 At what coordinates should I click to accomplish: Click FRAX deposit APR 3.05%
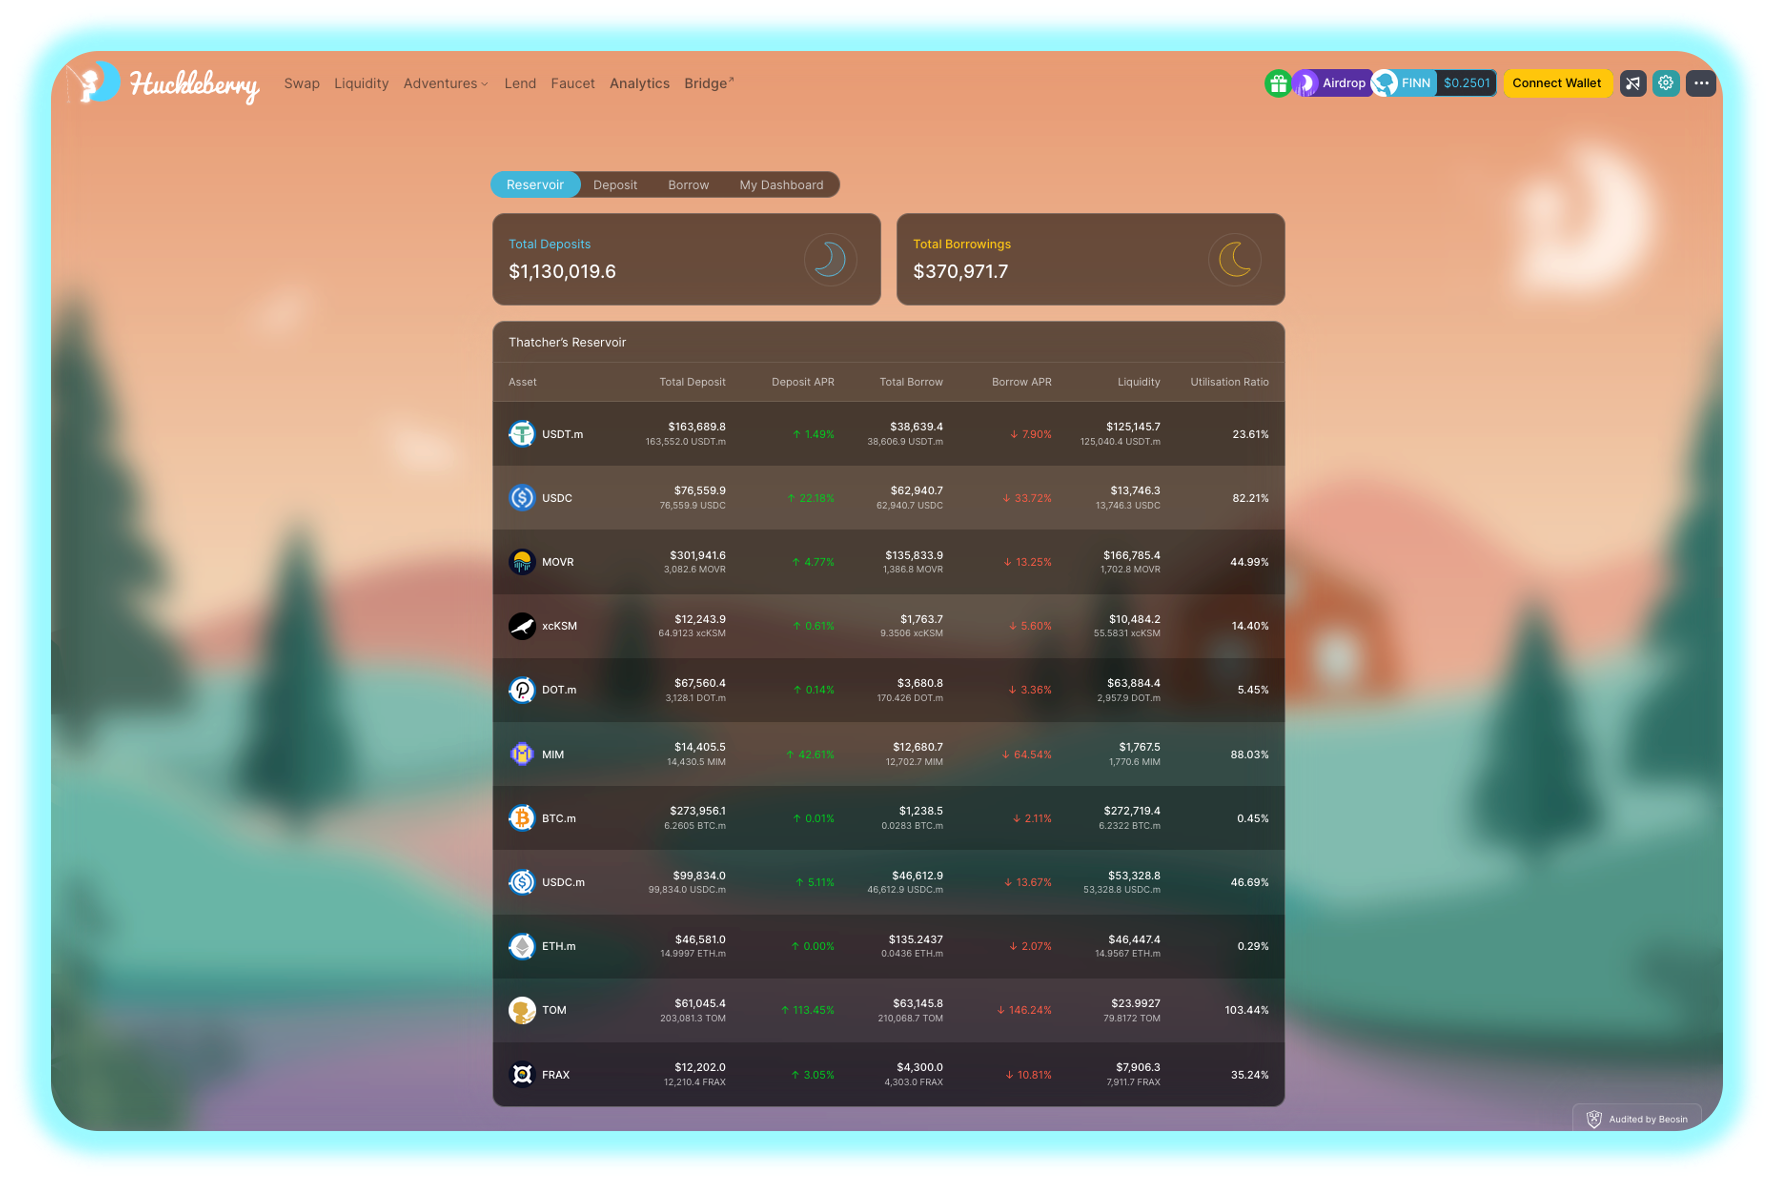pyautogui.click(x=813, y=1075)
